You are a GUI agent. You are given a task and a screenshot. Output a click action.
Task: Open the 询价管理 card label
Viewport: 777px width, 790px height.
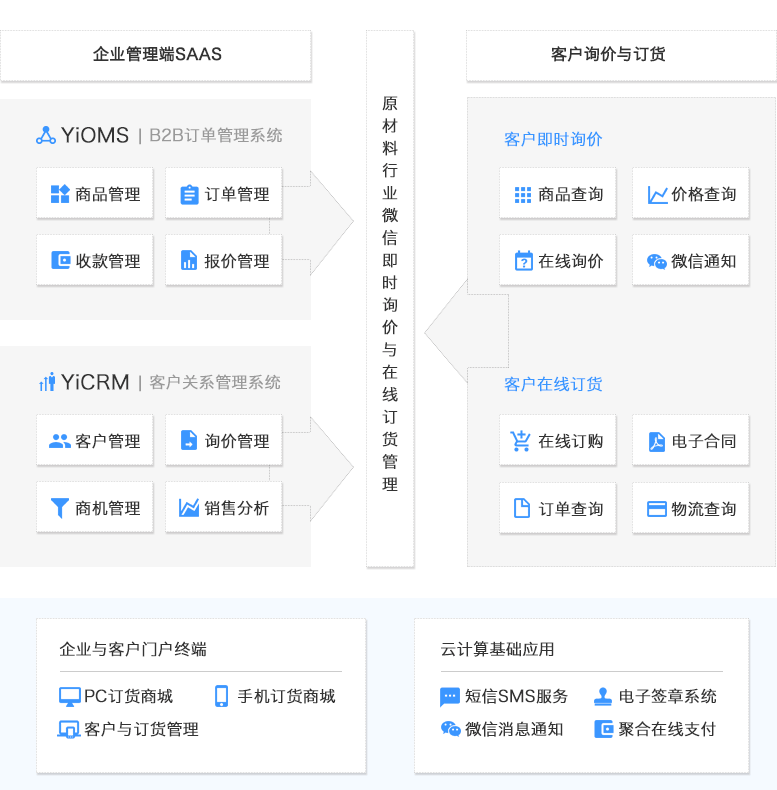pyautogui.click(x=237, y=441)
